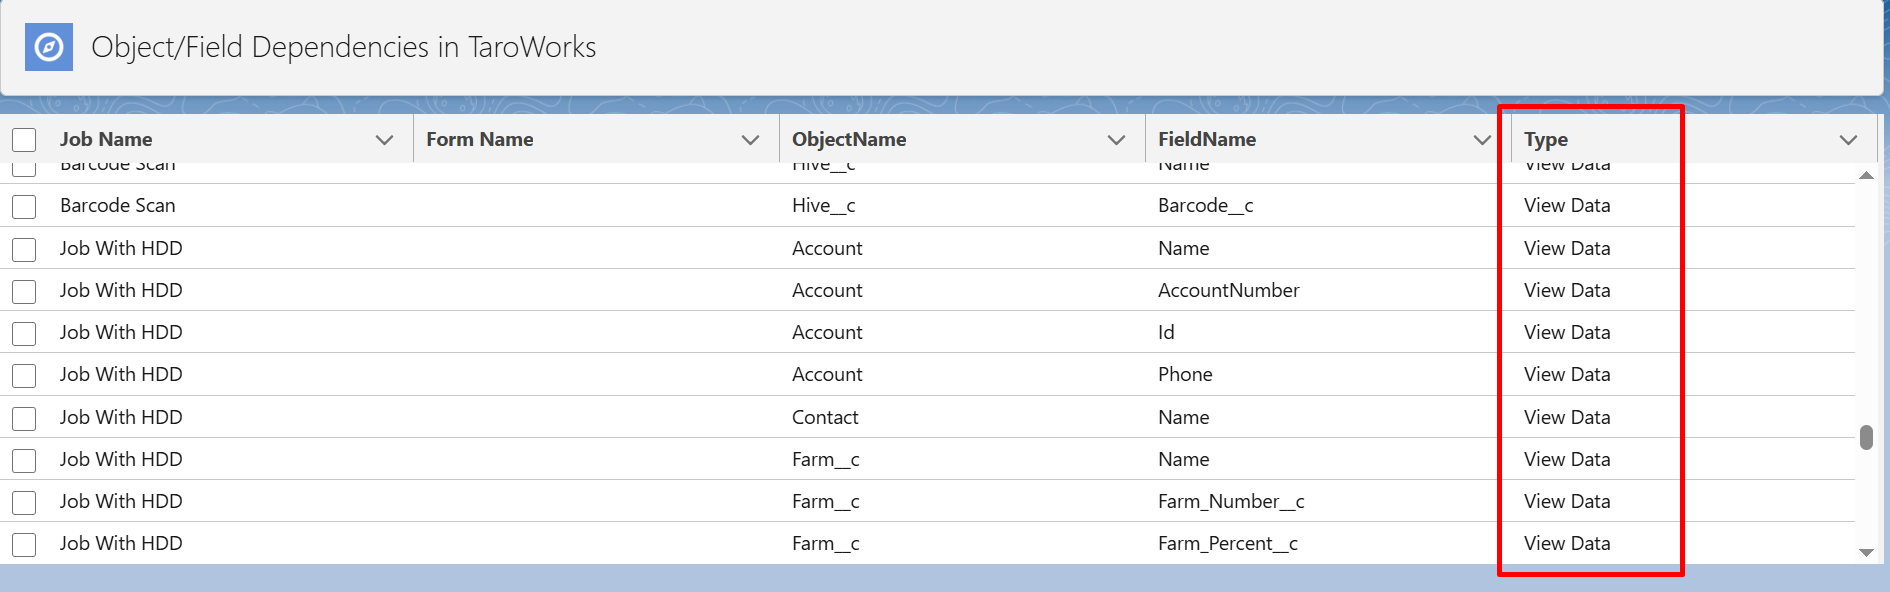Select the Farm_Number__c row checkbox
Image resolution: width=1890 pixels, height=592 pixels.
[x=24, y=502]
